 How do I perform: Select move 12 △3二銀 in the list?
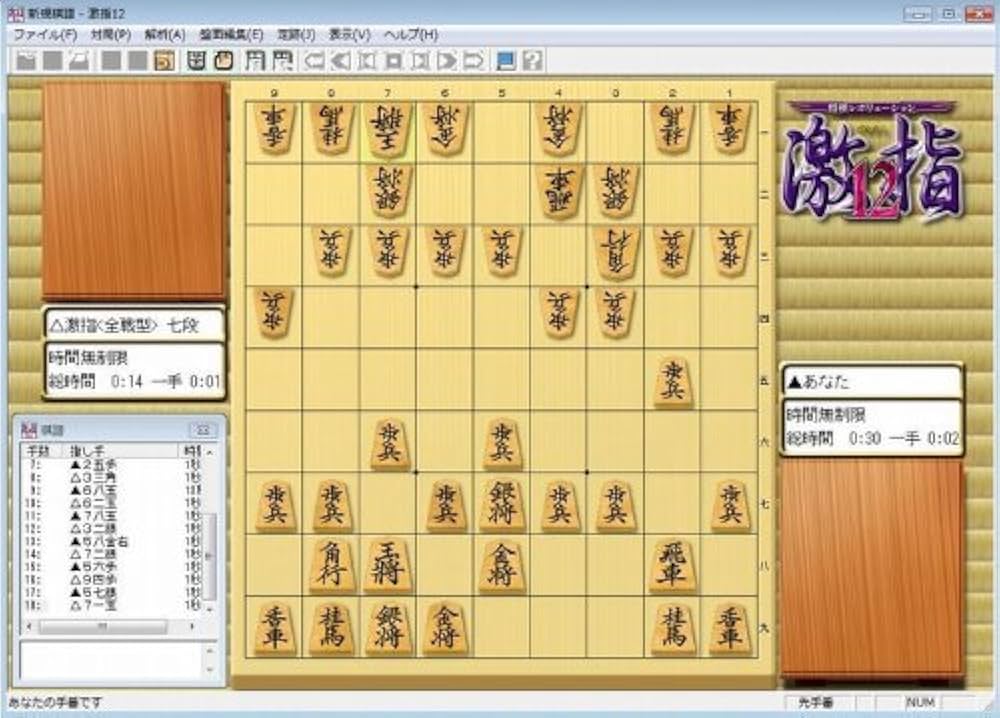click(112, 528)
